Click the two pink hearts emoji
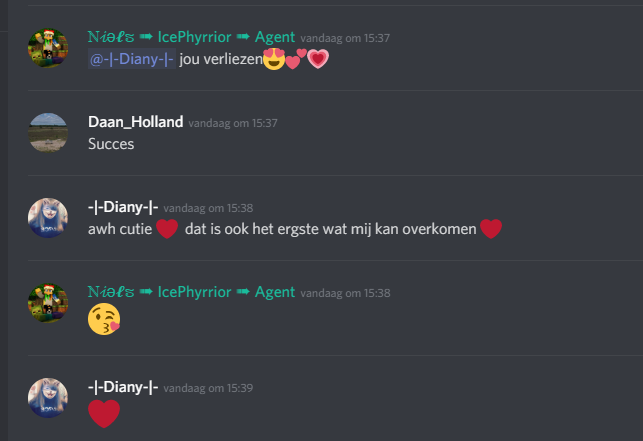 pos(296,59)
